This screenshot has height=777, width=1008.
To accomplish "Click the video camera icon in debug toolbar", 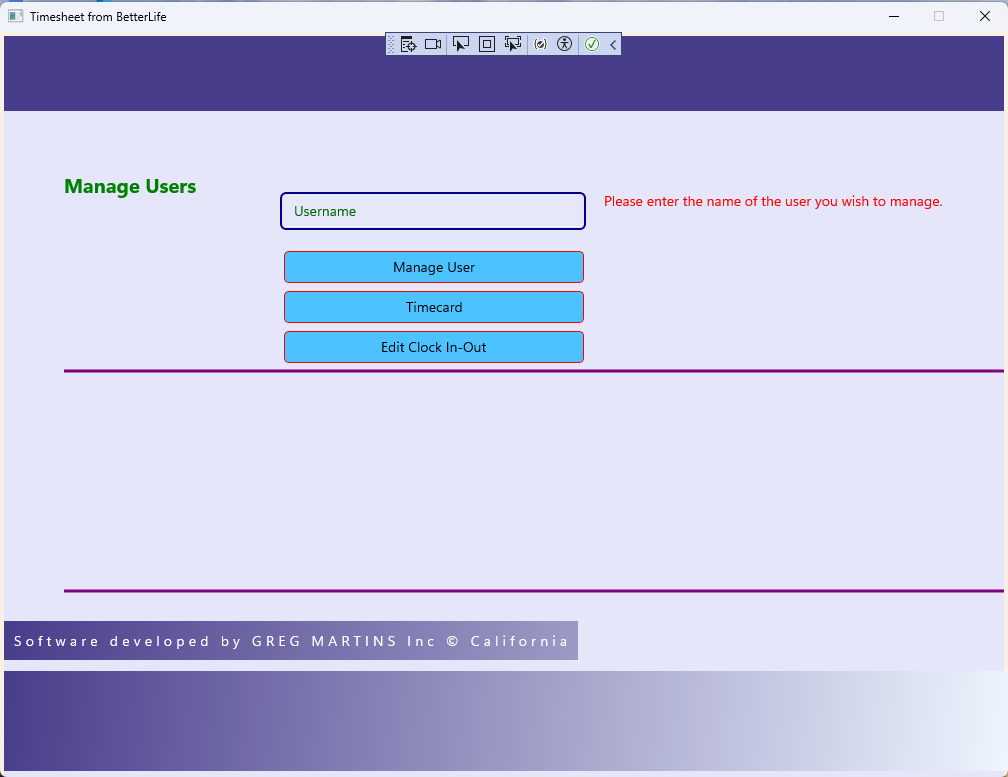I will point(433,44).
